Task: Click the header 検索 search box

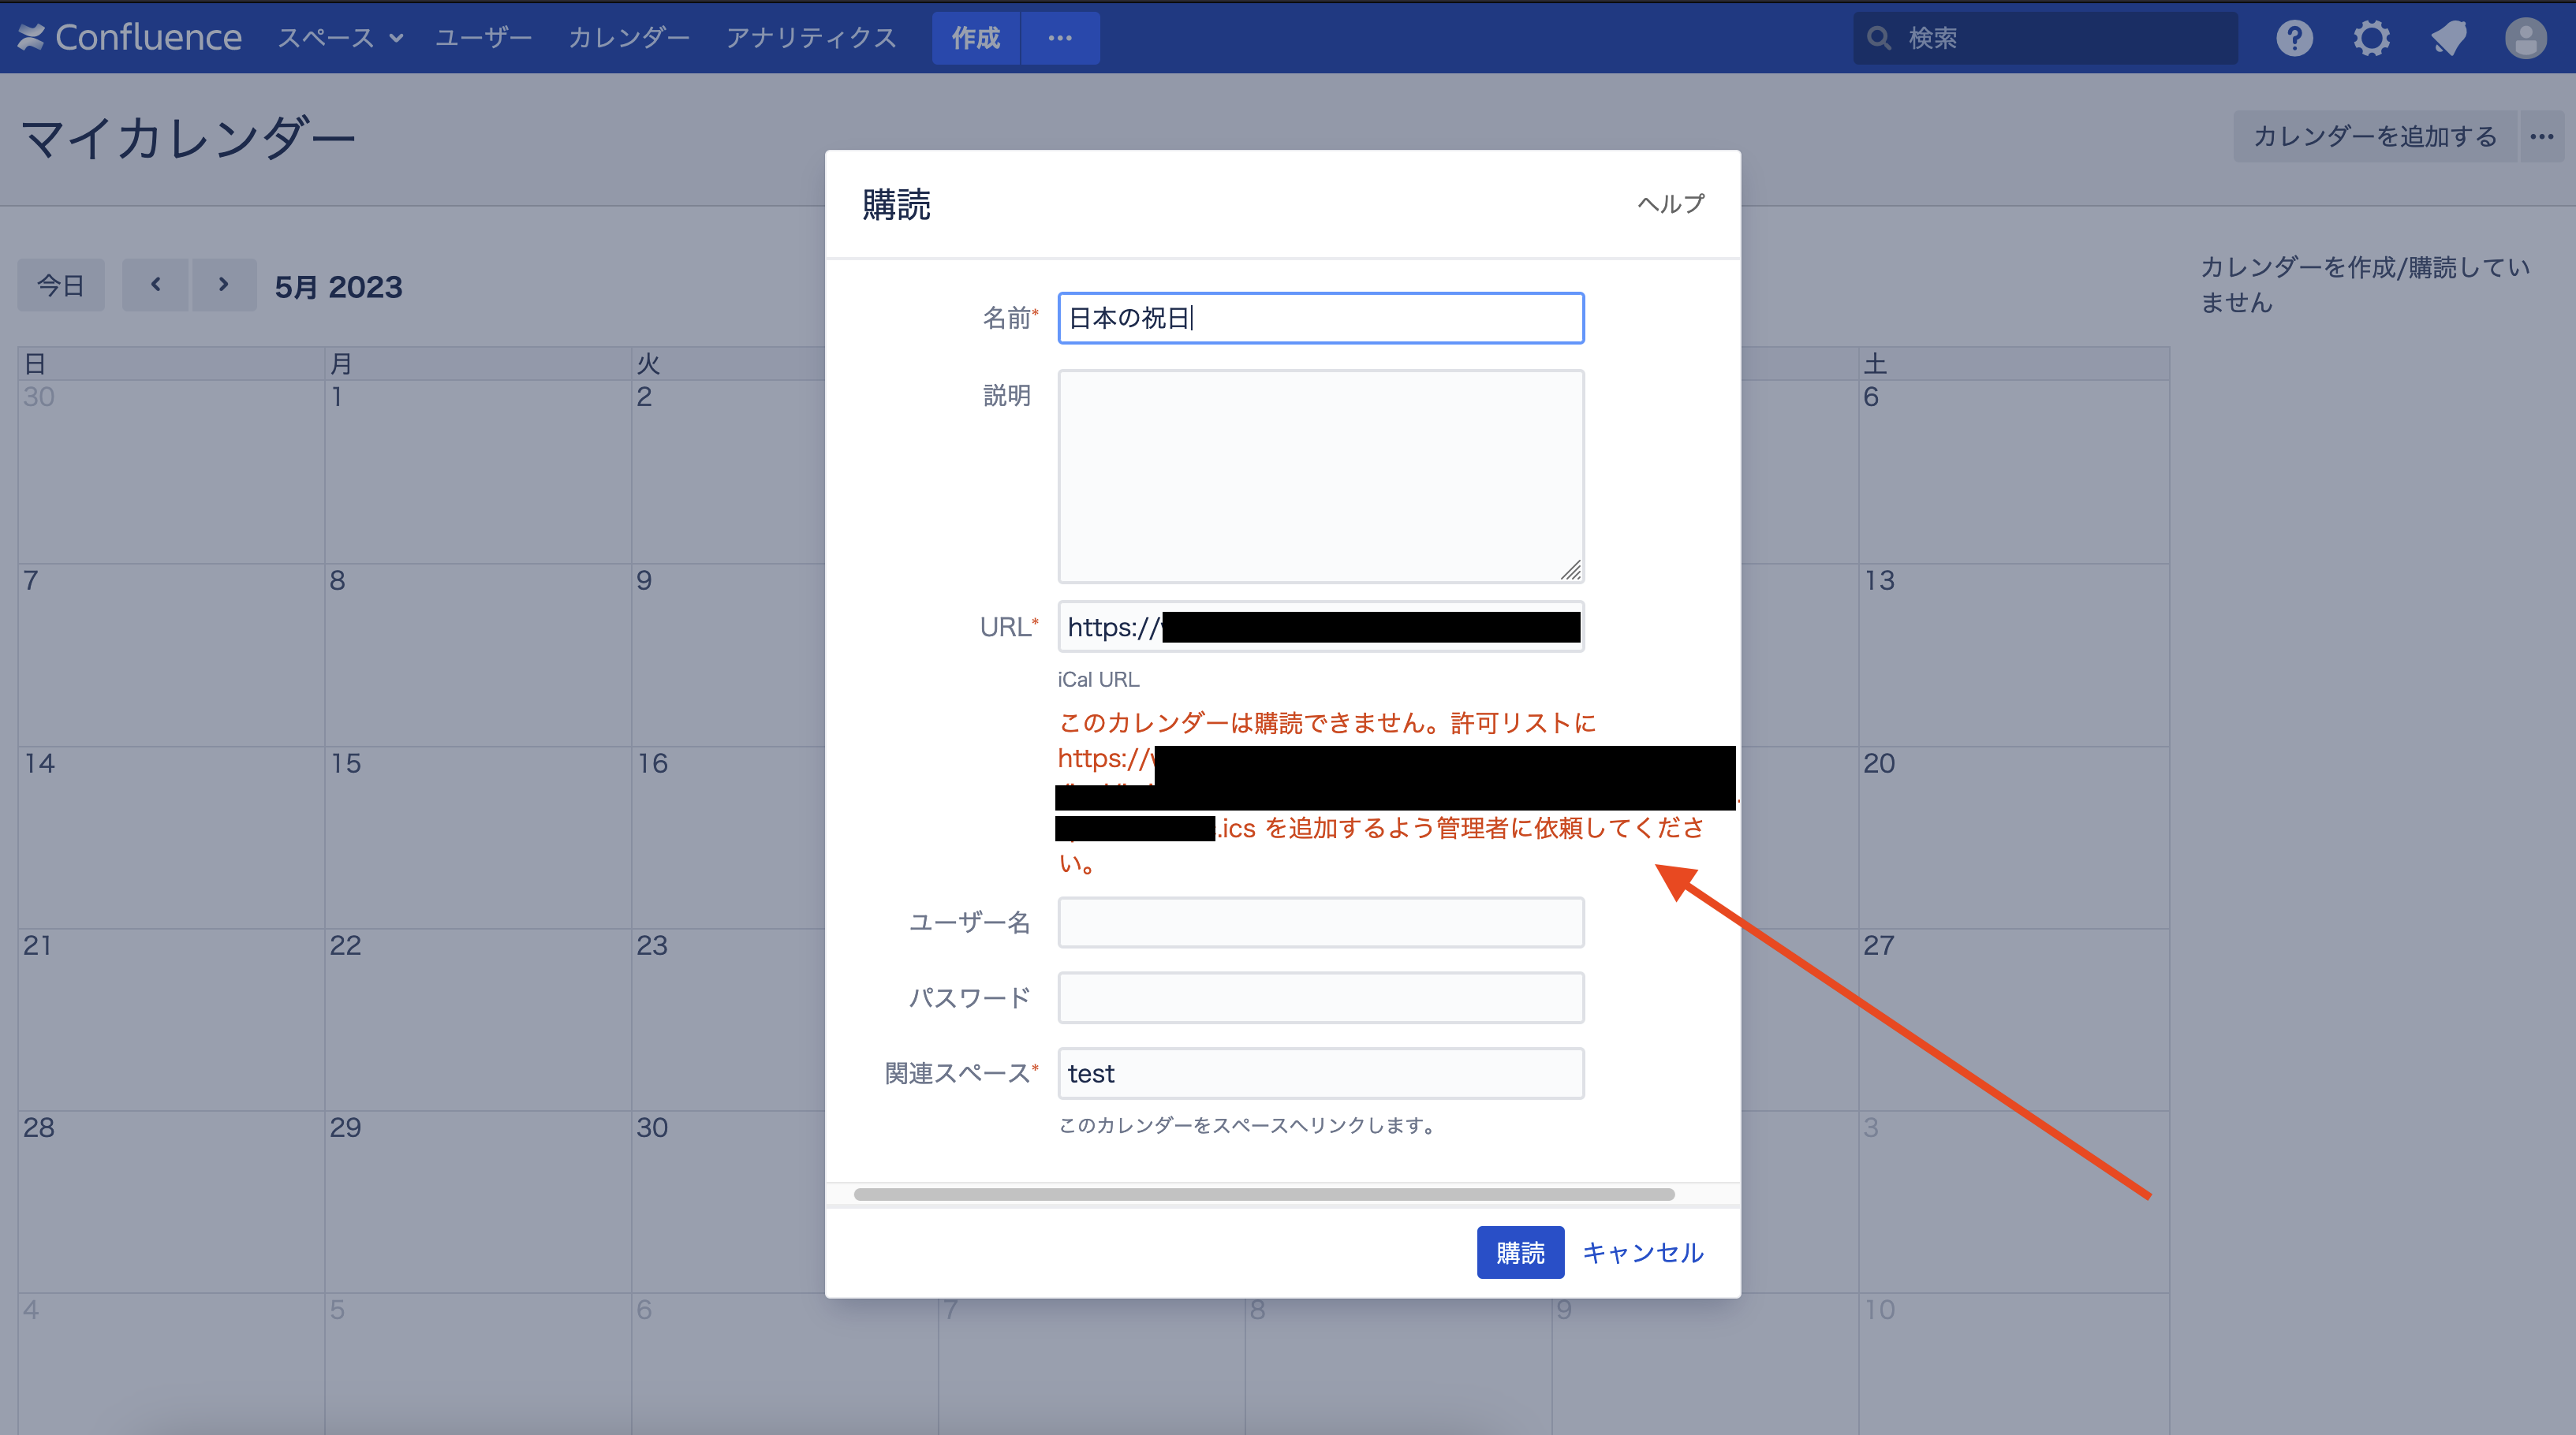Action: (x=2045, y=38)
